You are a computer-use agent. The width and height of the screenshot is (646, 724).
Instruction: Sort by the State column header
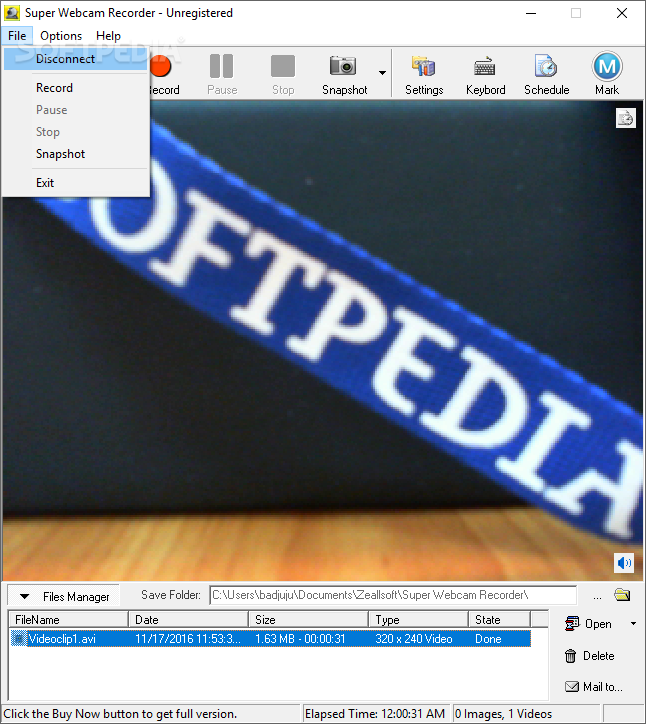pyautogui.click(x=500, y=619)
